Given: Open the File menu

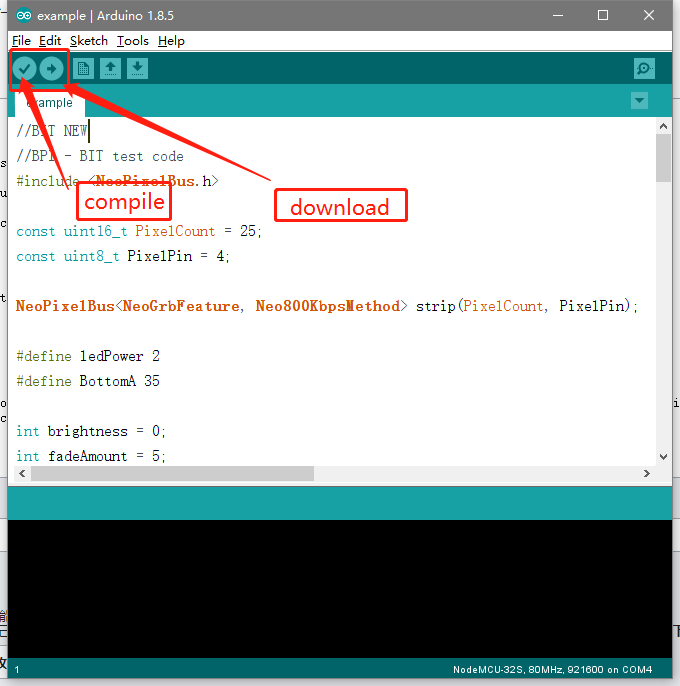Looking at the screenshot, I should click(21, 41).
